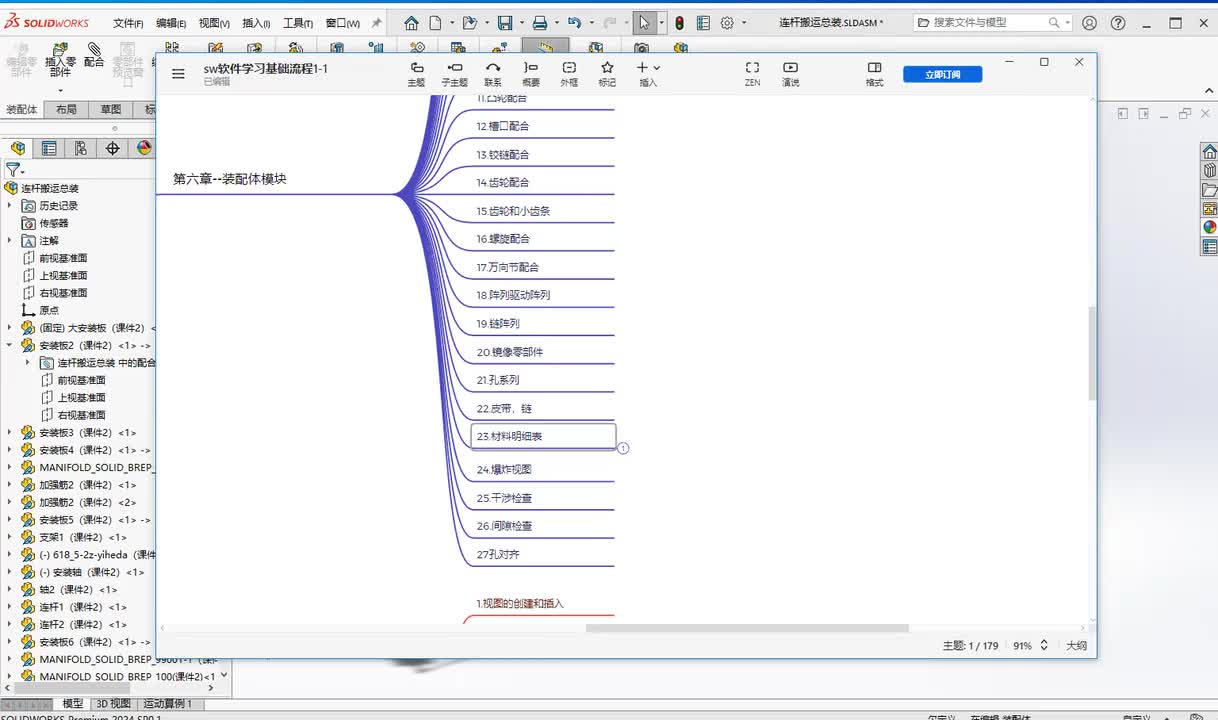Select topic 20.镜像零部件
The width and height of the screenshot is (1218, 720).
click(x=510, y=352)
